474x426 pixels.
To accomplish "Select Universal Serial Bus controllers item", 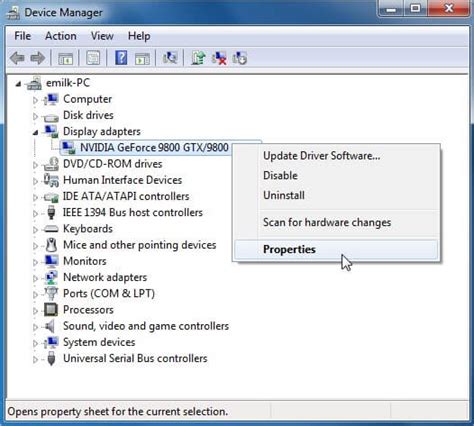I will [135, 358].
